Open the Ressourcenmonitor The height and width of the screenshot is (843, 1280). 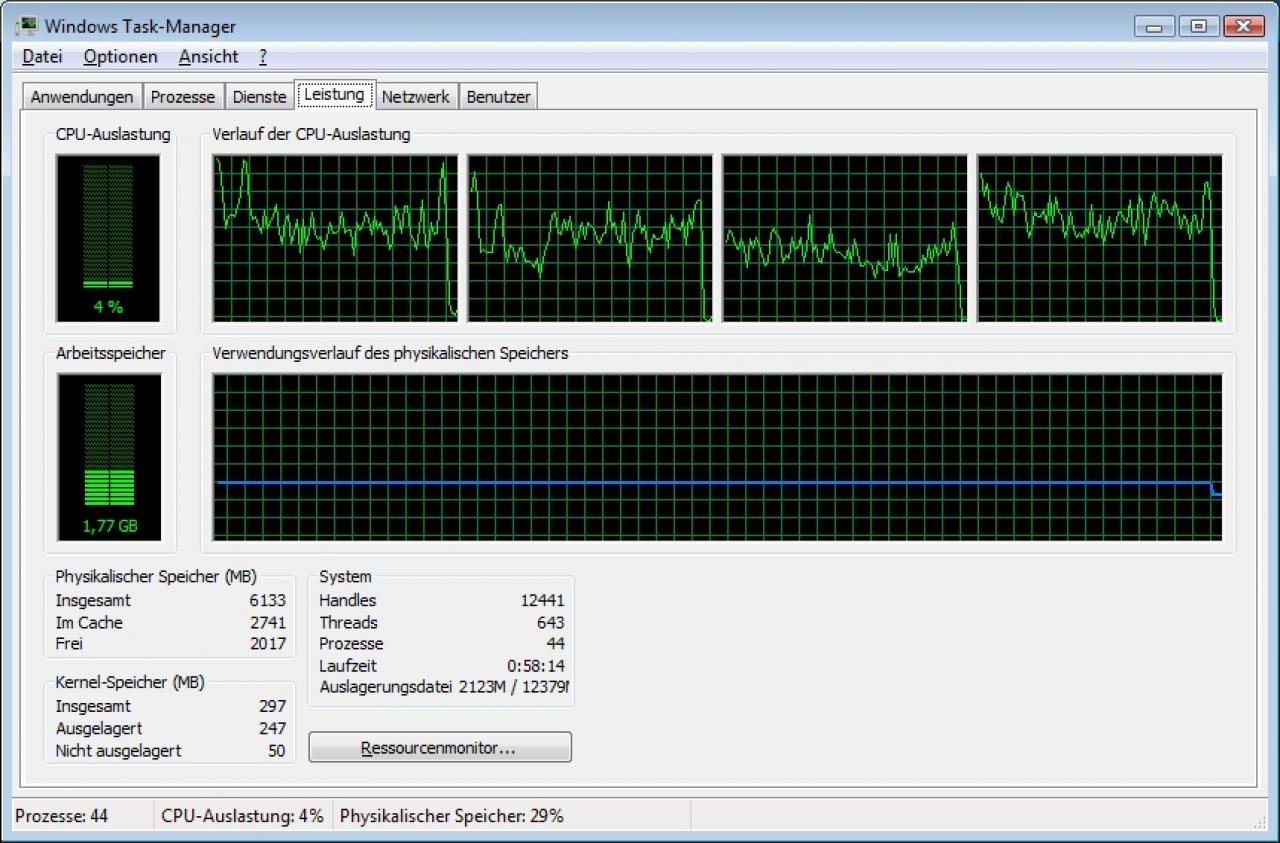(x=440, y=747)
